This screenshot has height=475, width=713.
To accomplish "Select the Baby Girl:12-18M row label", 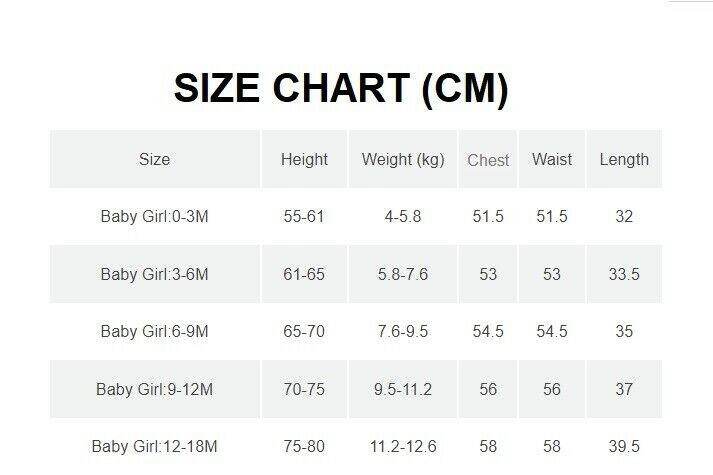I will click(x=154, y=446).
